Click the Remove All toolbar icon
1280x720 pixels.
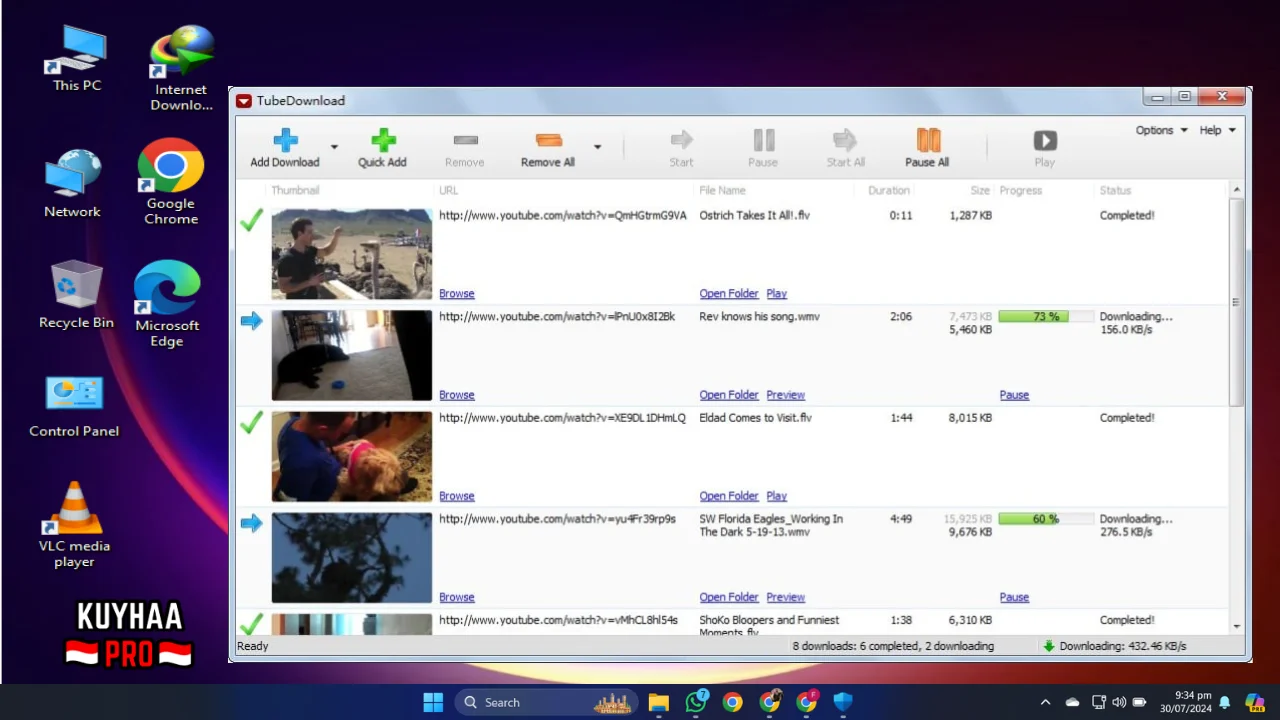click(548, 140)
